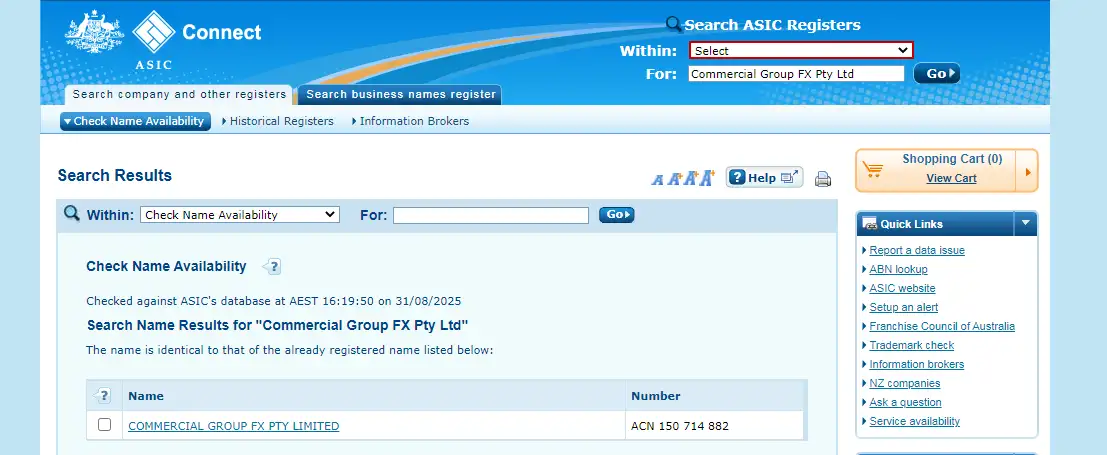The height and width of the screenshot is (455, 1107).
Task: Open the View Cart link
Action: 951,178
